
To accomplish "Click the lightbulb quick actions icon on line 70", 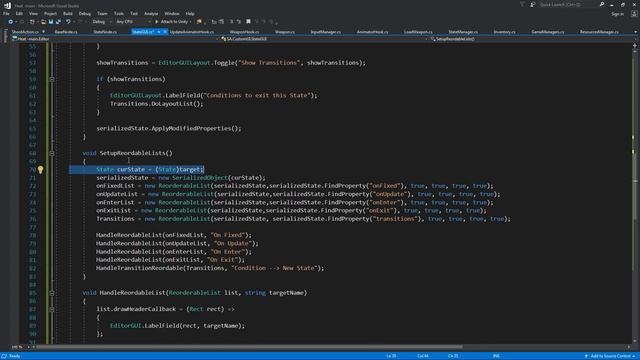I will click(x=40, y=169).
